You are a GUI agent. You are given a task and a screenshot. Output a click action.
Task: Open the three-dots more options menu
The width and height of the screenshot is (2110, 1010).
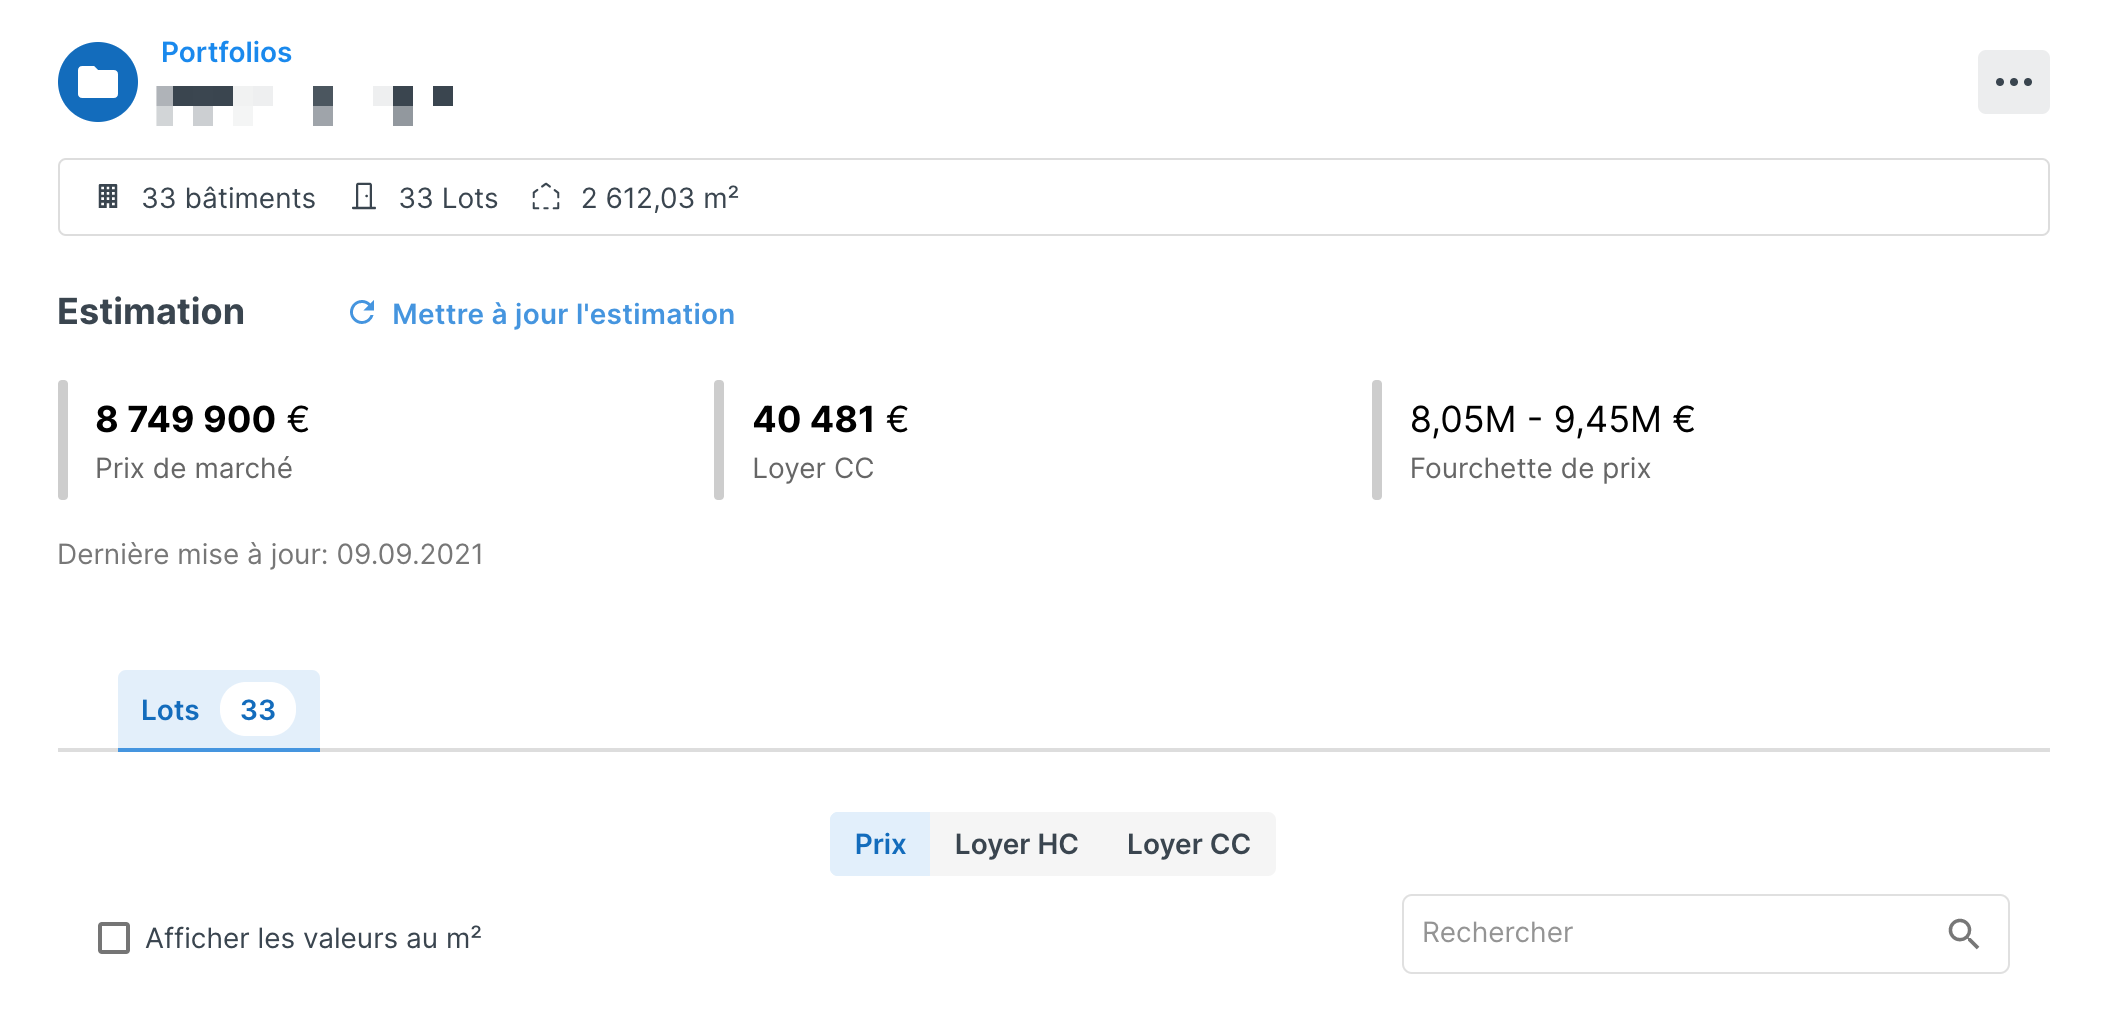(x=2013, y=82)
